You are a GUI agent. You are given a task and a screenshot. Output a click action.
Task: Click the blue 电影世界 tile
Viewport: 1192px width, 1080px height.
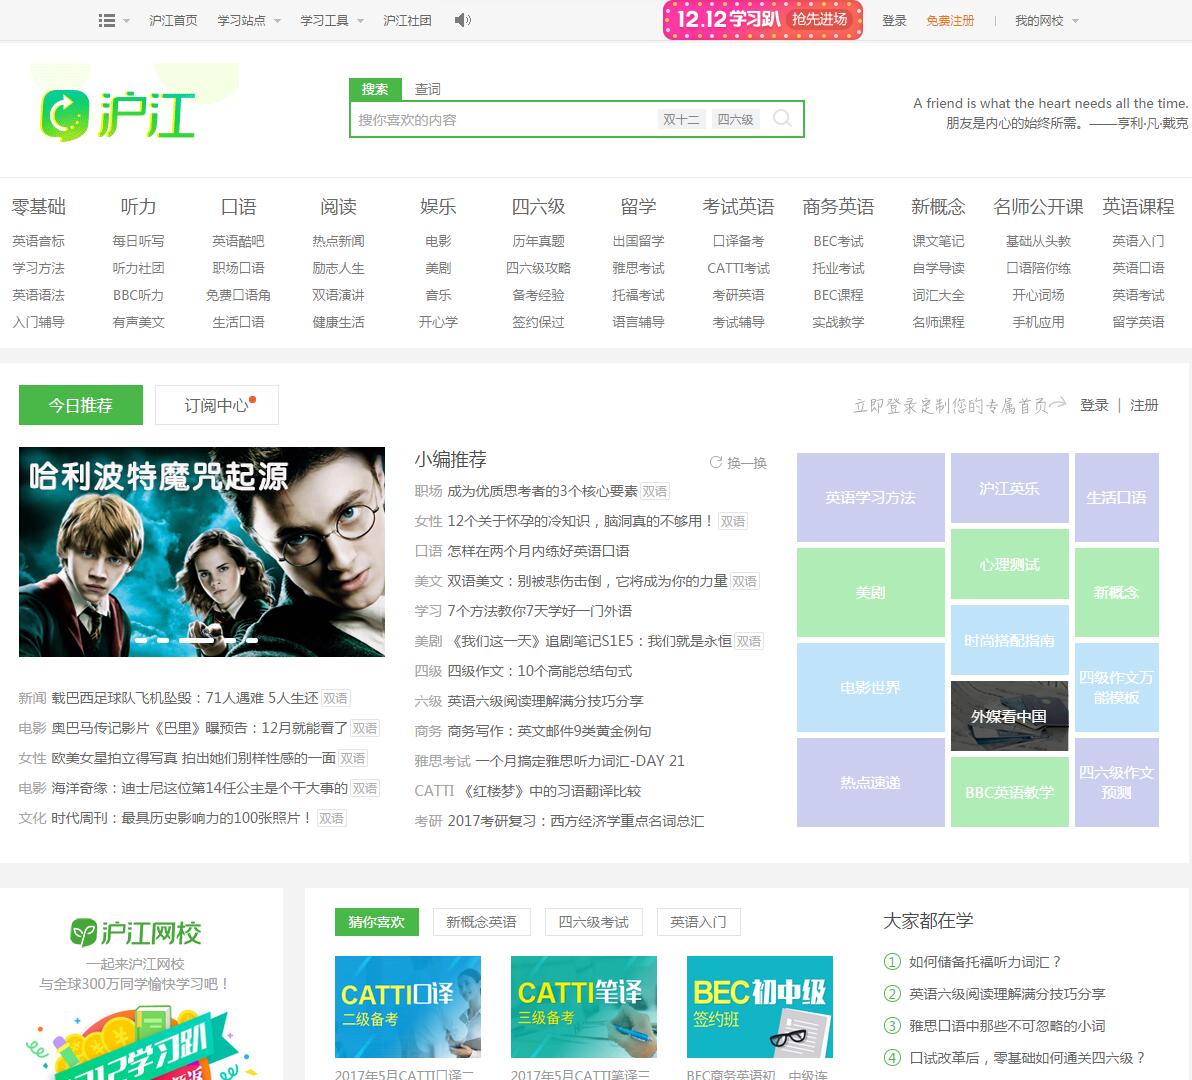pos(870,687)
